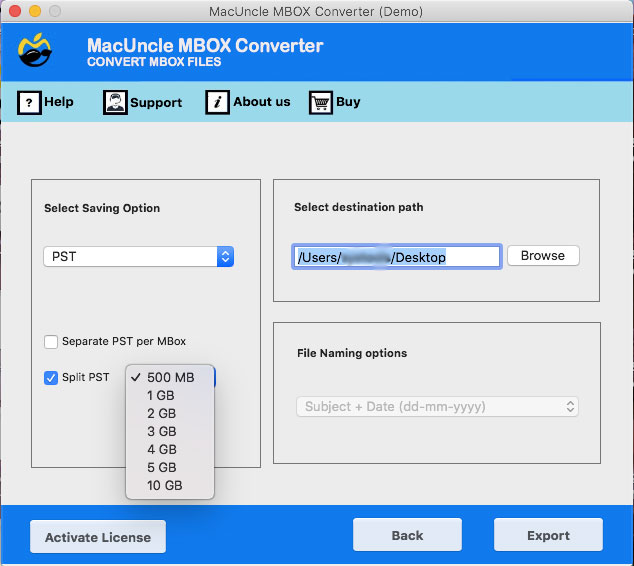Open the Help toolbar label
The image size is (634, 566).
coord(59,101)
